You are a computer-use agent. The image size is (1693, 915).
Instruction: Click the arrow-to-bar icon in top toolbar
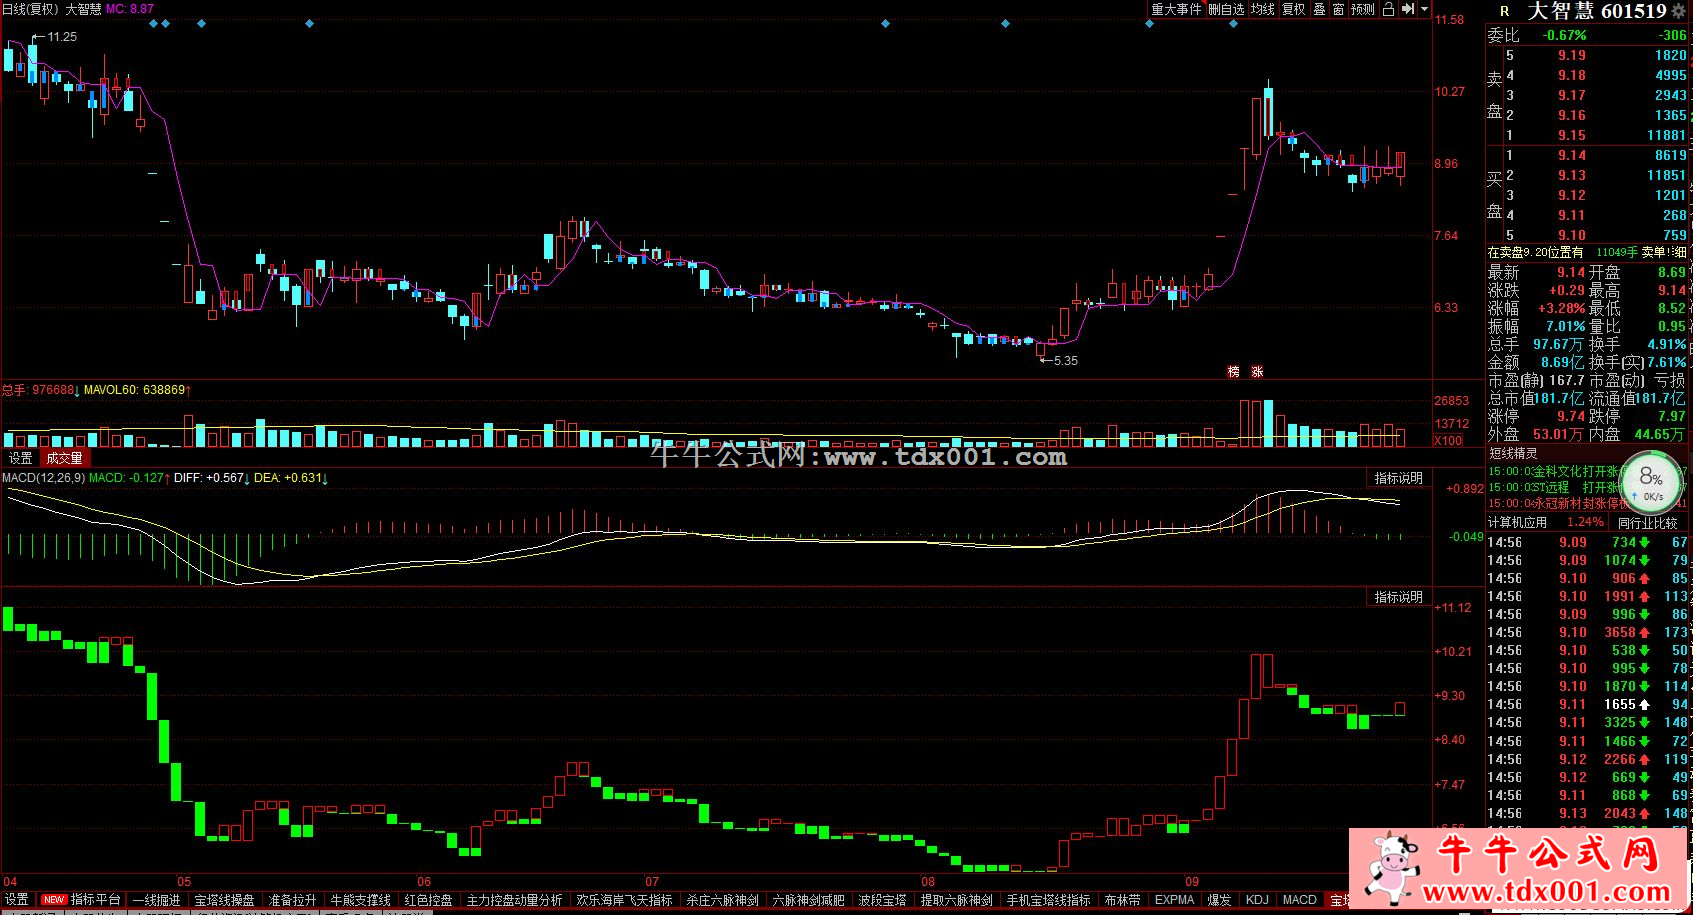pyautogui.click(x=1408, y=9)
